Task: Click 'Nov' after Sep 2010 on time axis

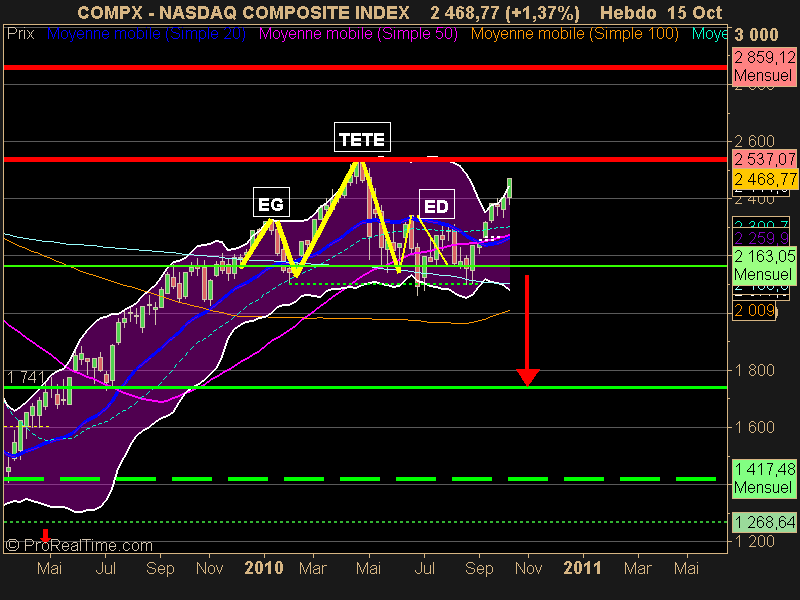Action: [528, 568]
